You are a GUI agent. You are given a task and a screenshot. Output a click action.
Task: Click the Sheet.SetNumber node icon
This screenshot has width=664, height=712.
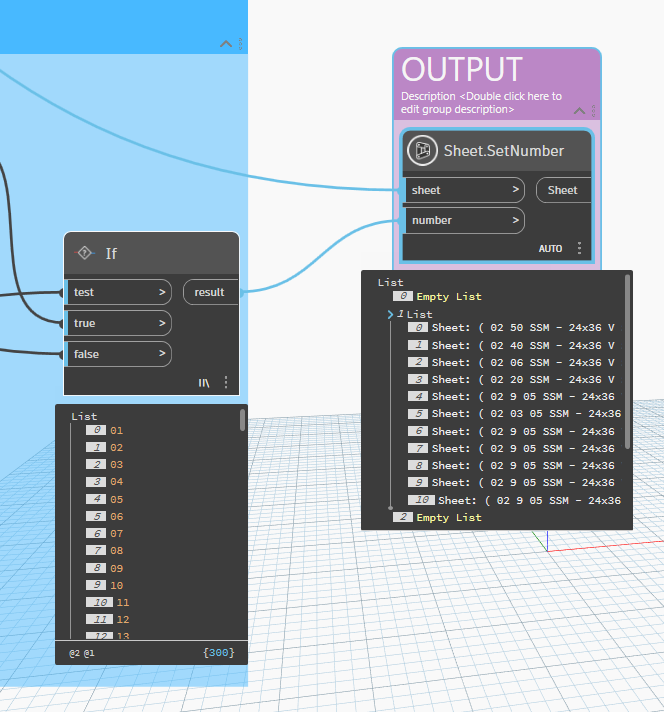(x=422, y=150)
